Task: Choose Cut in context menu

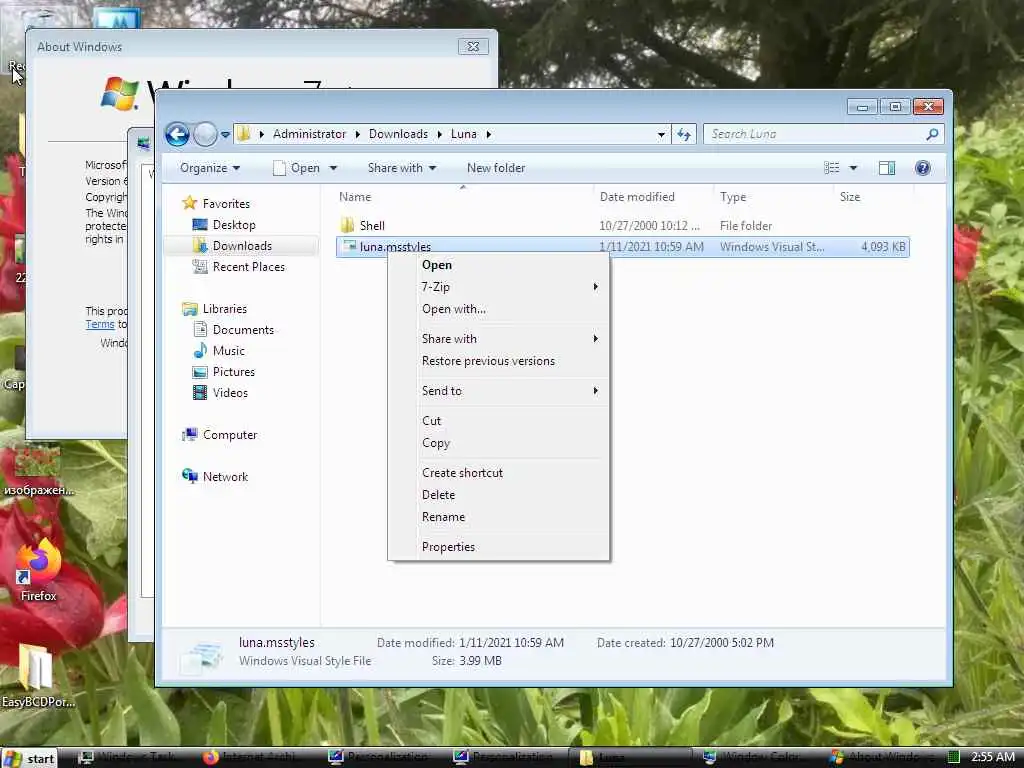Action: pos(499,421)
